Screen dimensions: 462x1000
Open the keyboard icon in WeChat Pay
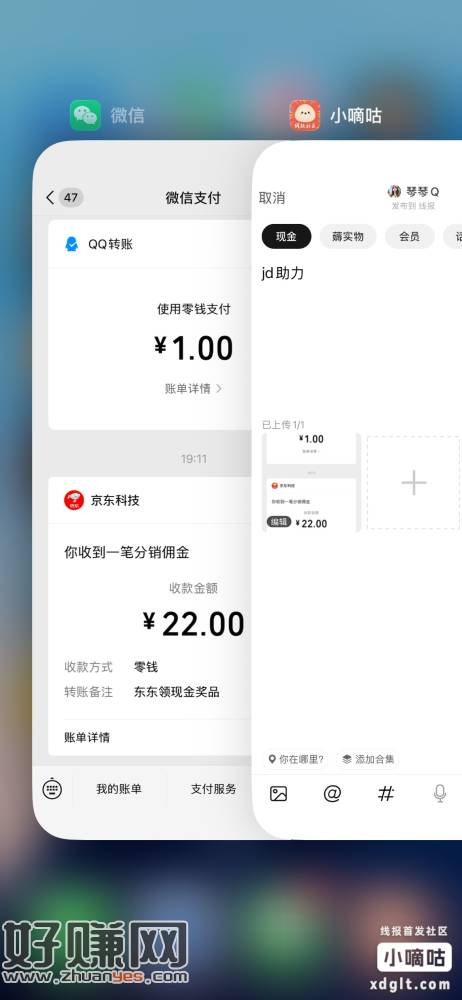tap(52, 790)
